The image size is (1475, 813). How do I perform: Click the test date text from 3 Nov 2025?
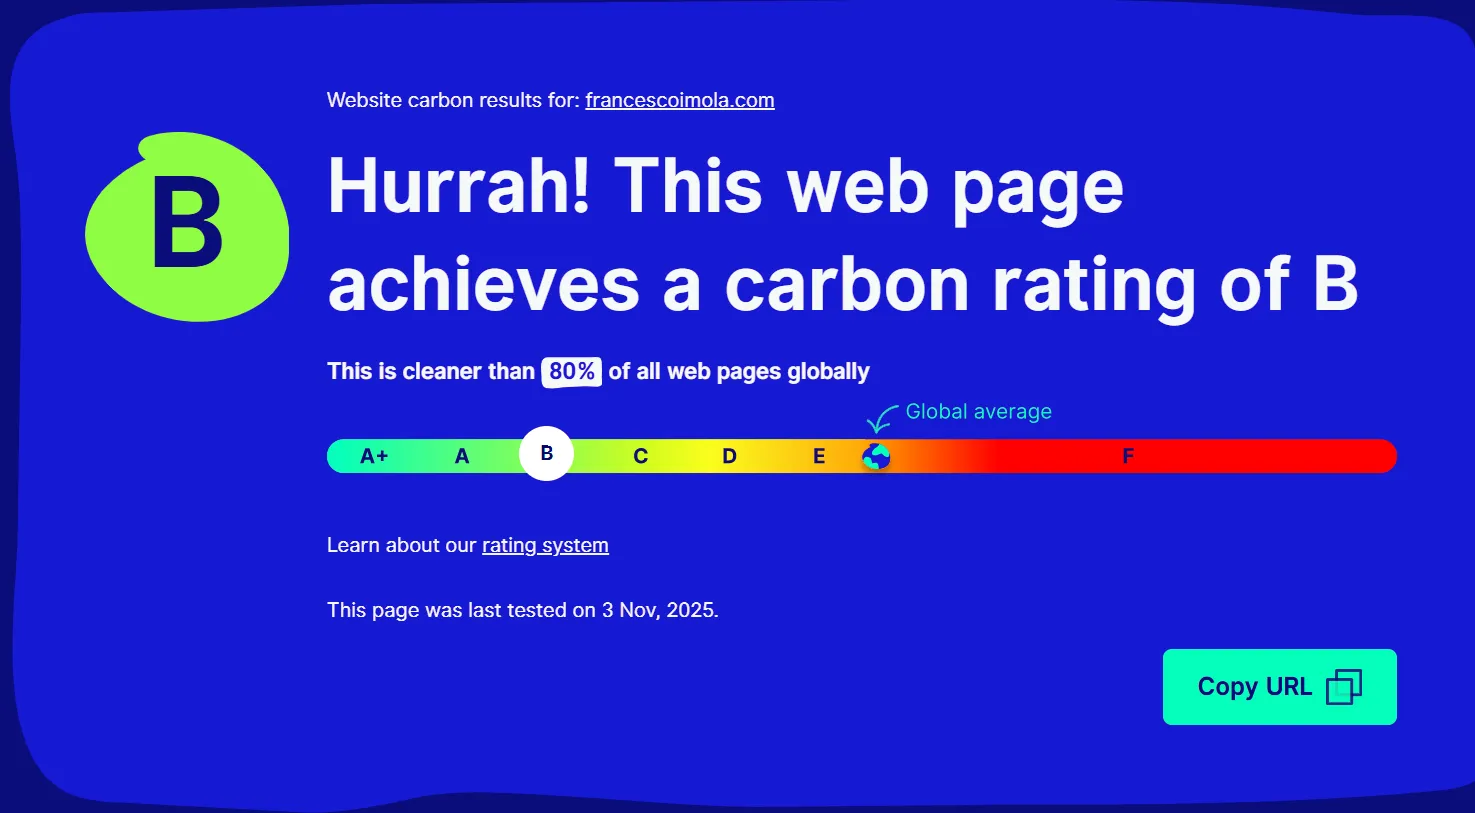[522, 610]
